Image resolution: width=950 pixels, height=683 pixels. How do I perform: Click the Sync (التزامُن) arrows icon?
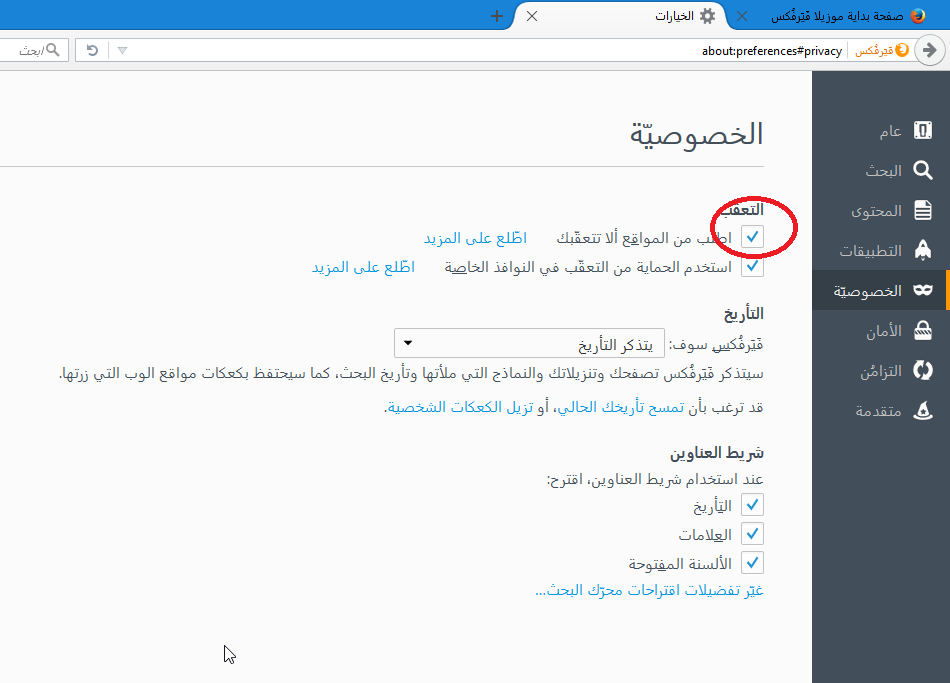point(923,370)
